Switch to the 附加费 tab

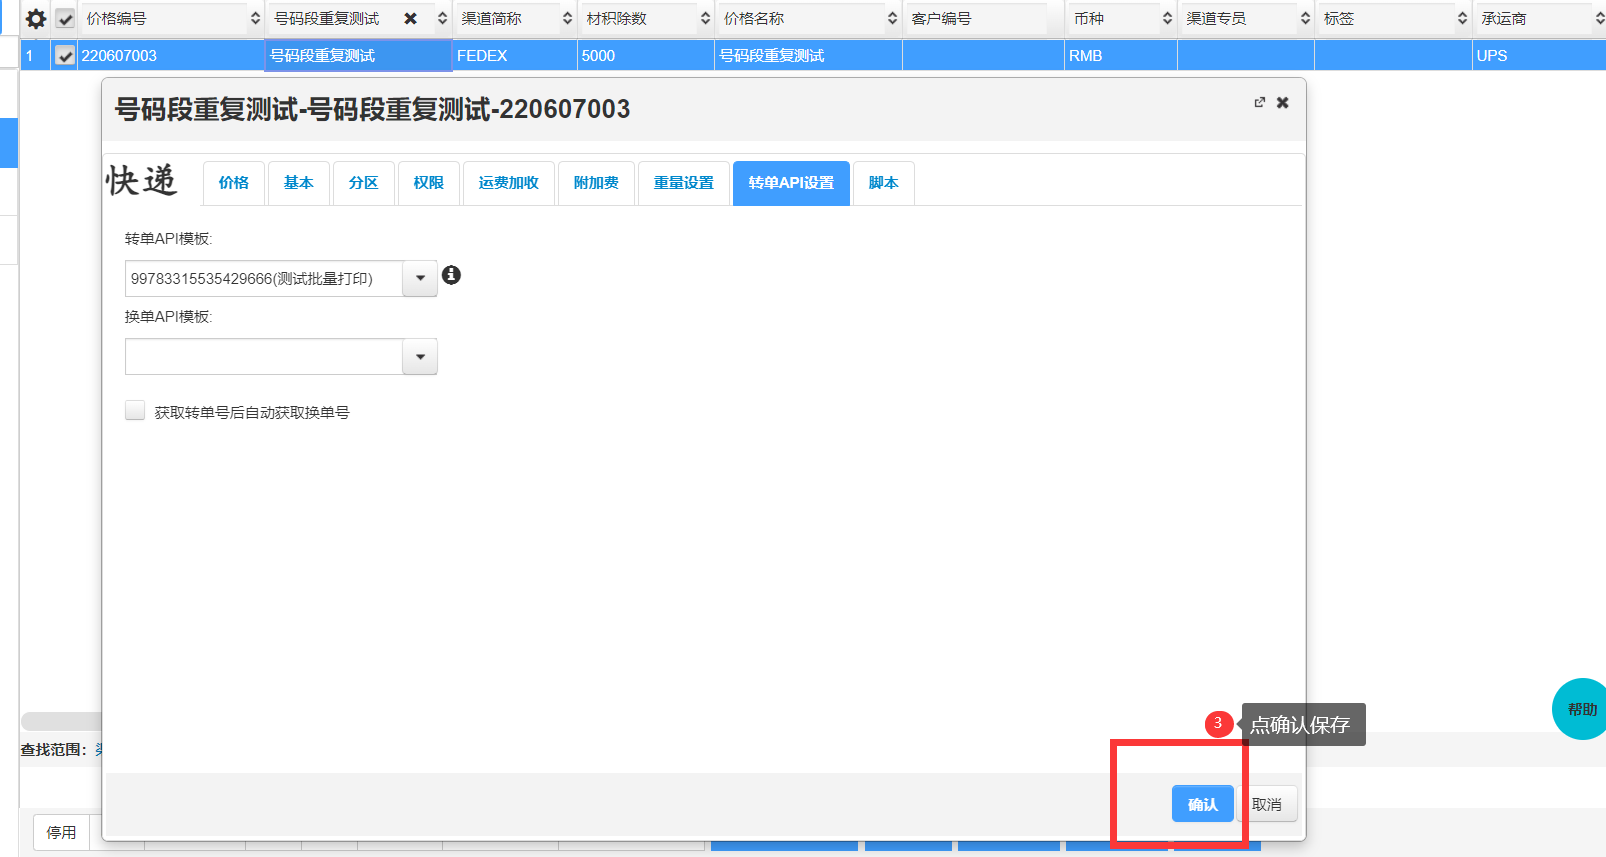tap(596, 183)
